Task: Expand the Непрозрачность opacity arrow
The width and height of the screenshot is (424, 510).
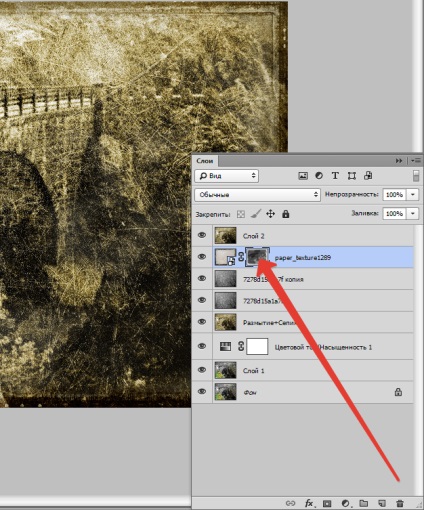Action: (413, 194)
